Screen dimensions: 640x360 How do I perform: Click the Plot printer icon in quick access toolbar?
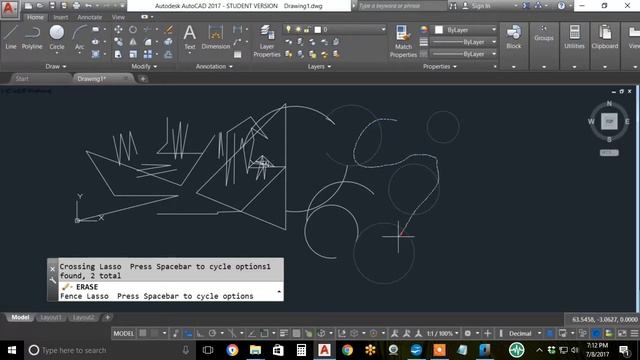pyautogui.click(x=76, y=6)
